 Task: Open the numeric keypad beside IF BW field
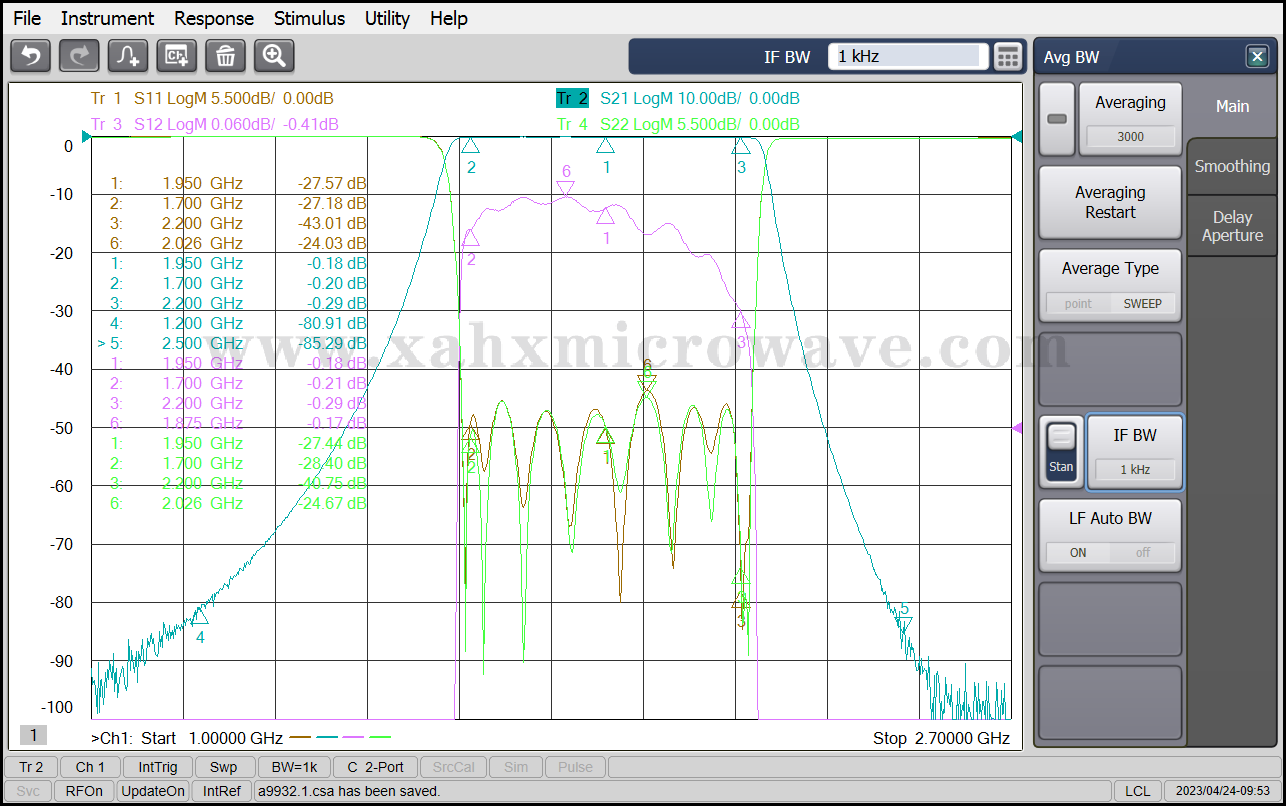(x=1008, y=57)
